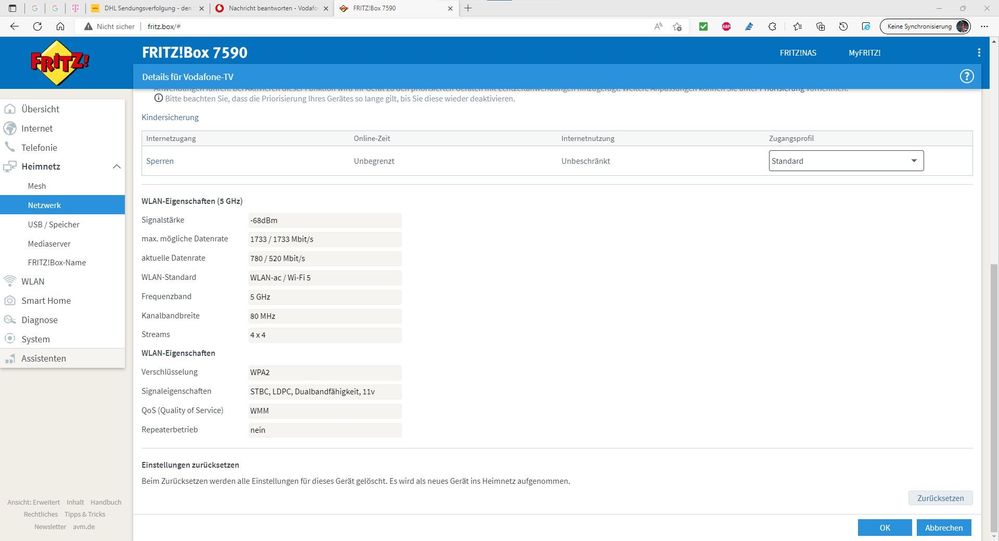Click the Nicht sicher warning indicator

(x=110, y=26)
